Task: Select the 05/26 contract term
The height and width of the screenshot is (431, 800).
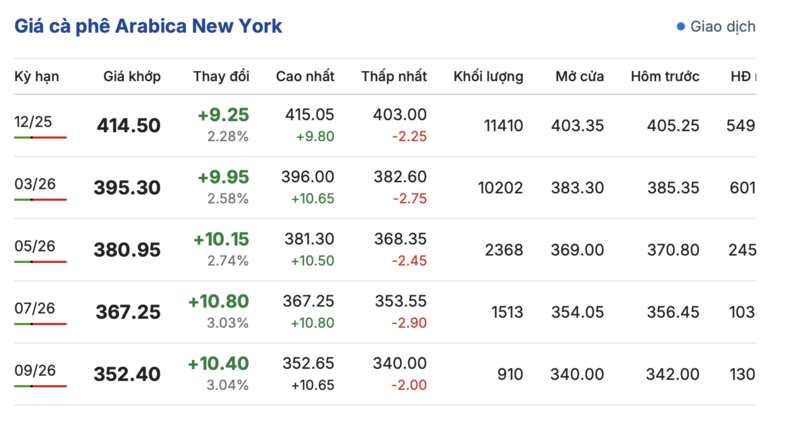Action: [35, 246]
